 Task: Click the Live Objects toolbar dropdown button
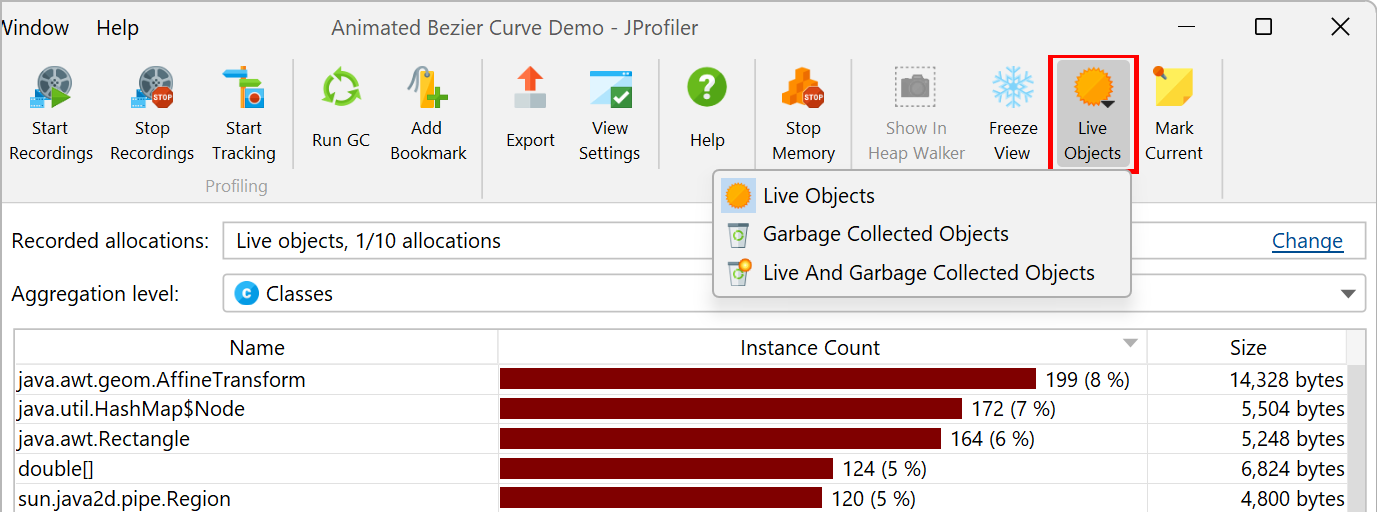pos(1092,114)
